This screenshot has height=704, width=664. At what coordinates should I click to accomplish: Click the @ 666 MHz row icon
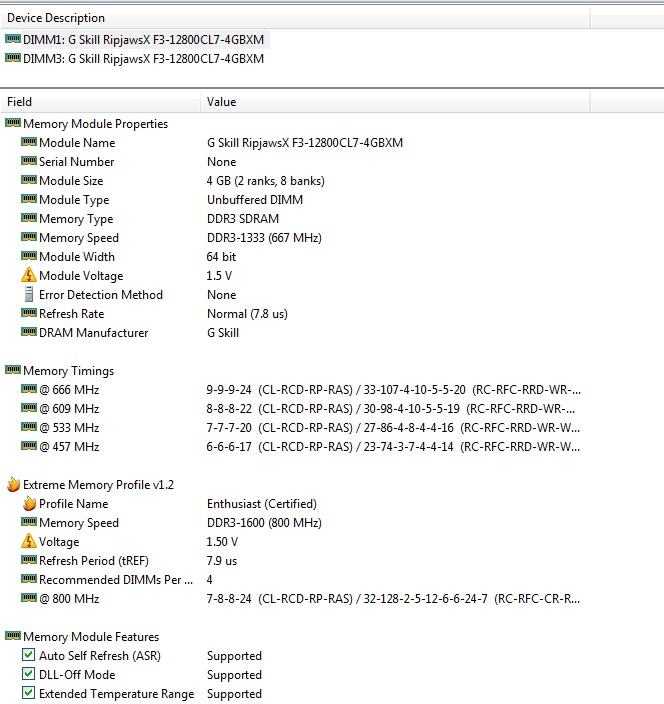tap(29, 389)
